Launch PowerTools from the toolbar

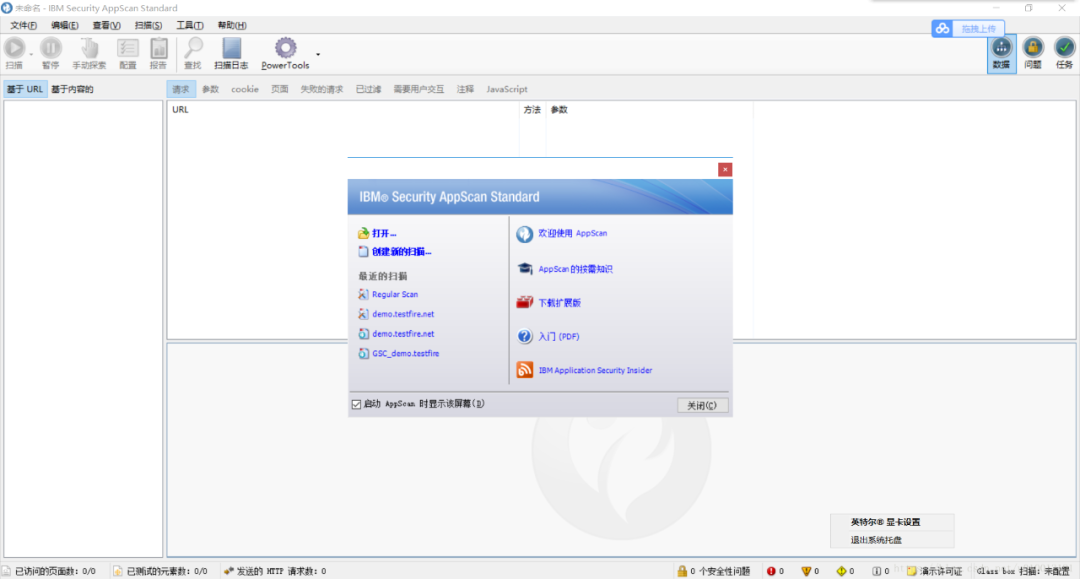(x=285, y=50)
